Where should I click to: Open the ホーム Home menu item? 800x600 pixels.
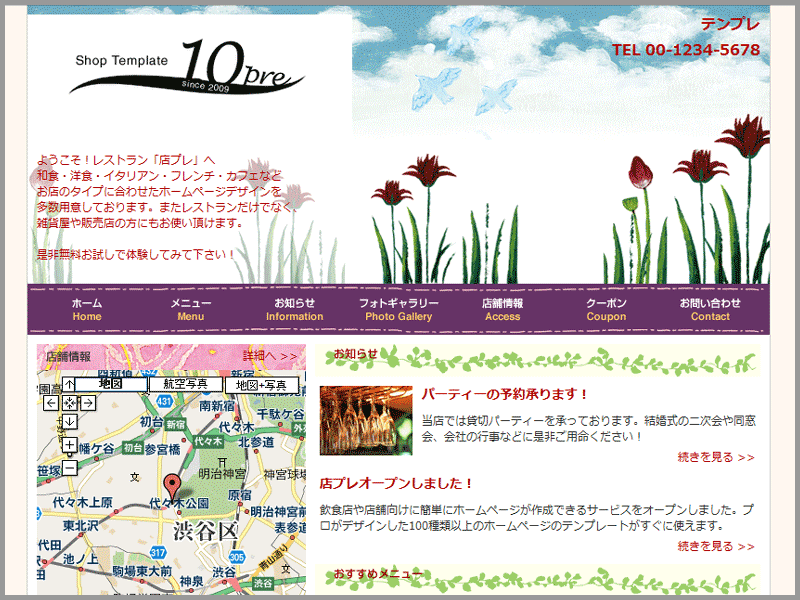87,309
